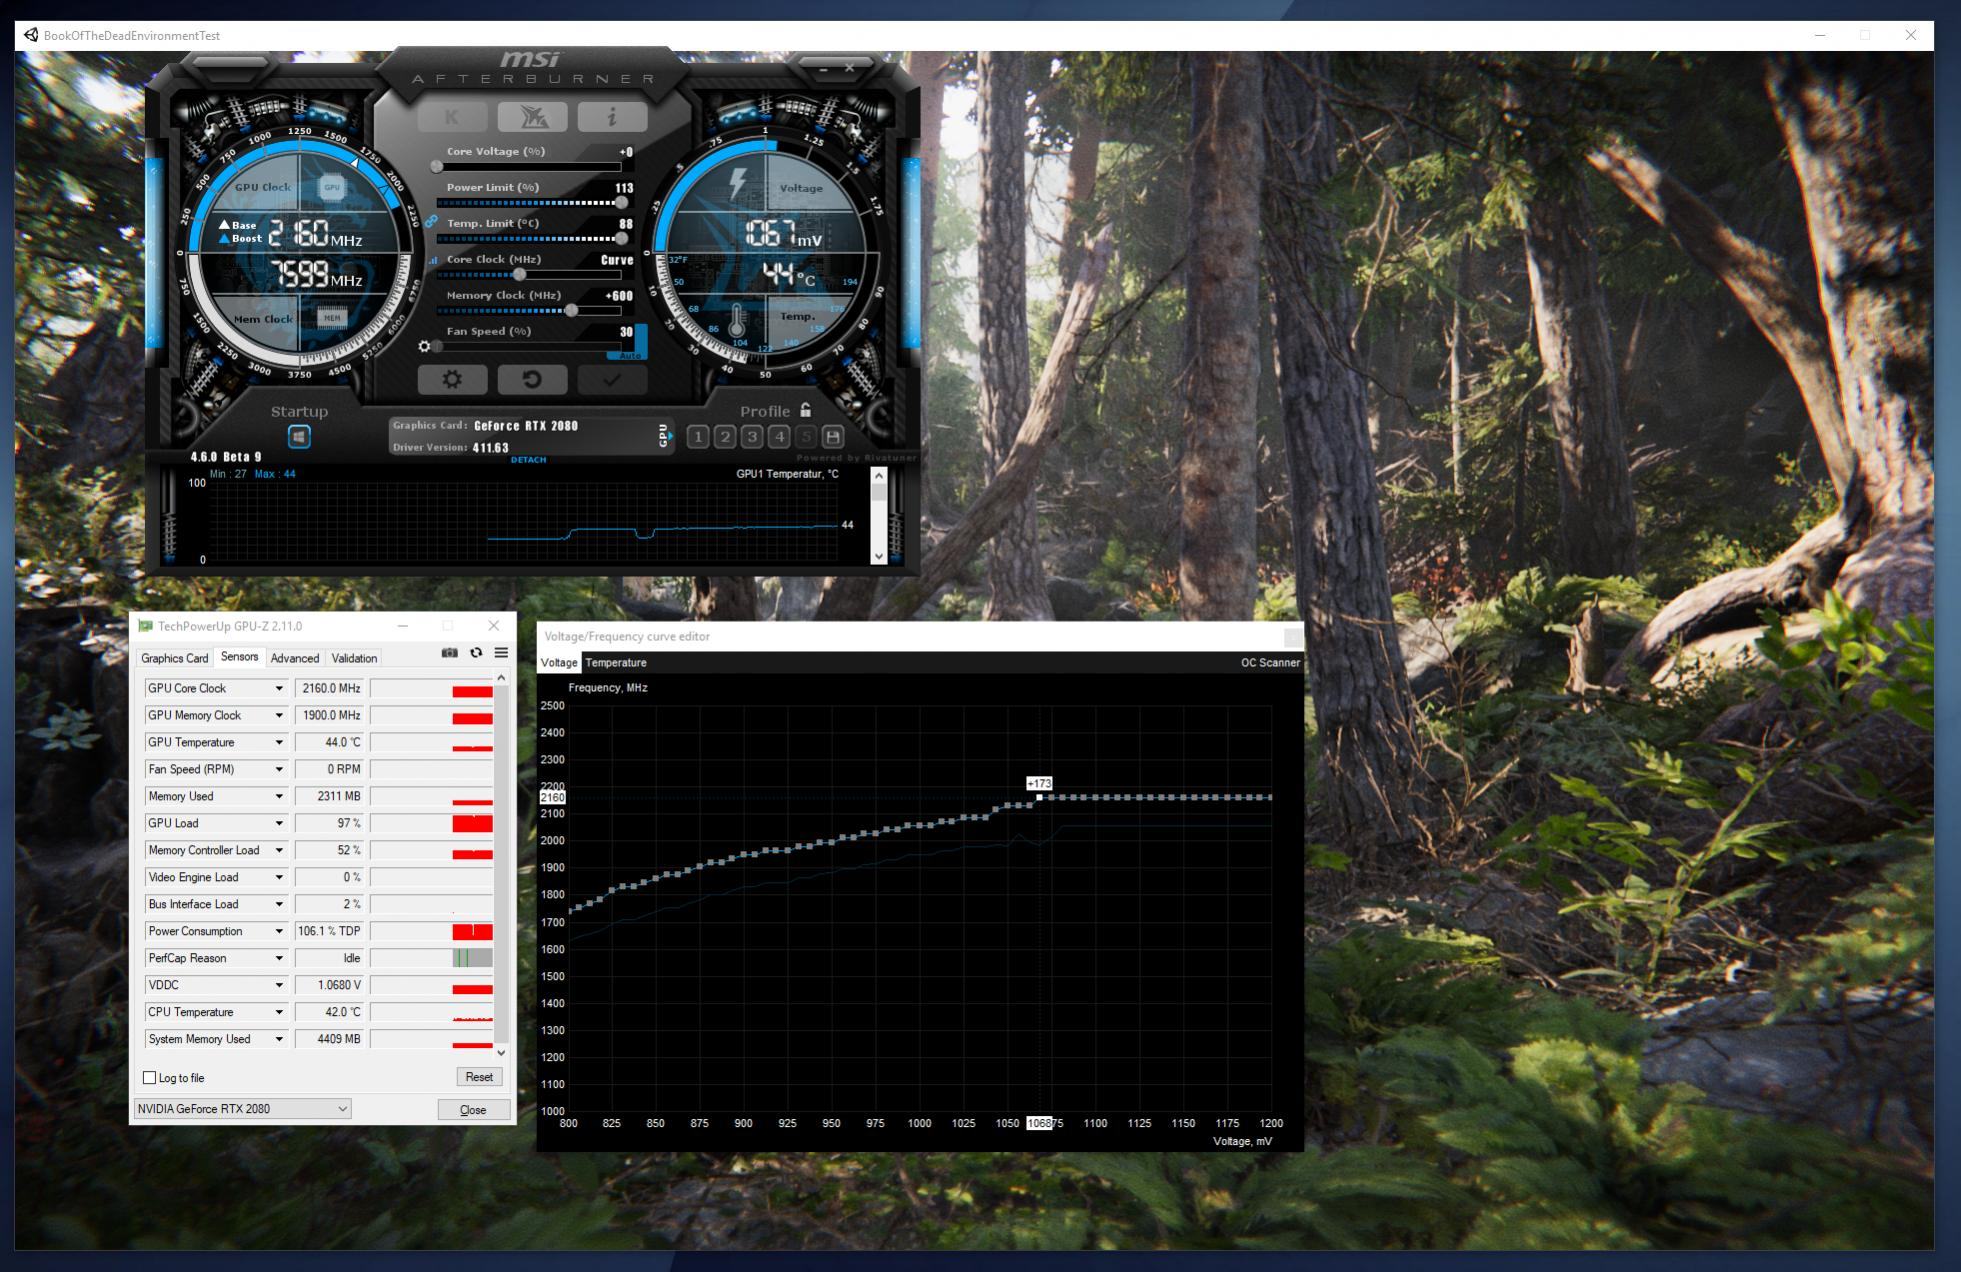Toggle the Windows startup button in Afterburner
Viewport: 1961px width, 1272px height.
tap(299, 437)
